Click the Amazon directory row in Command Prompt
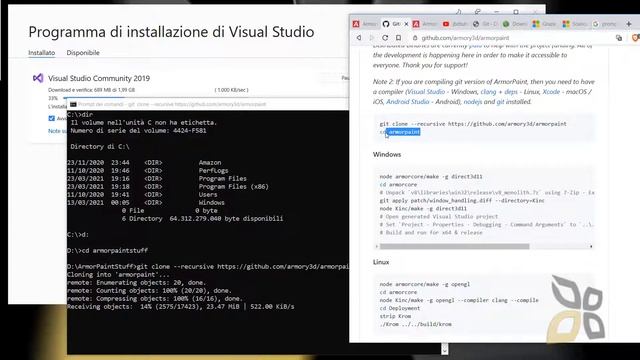 [x=144, y=162]
